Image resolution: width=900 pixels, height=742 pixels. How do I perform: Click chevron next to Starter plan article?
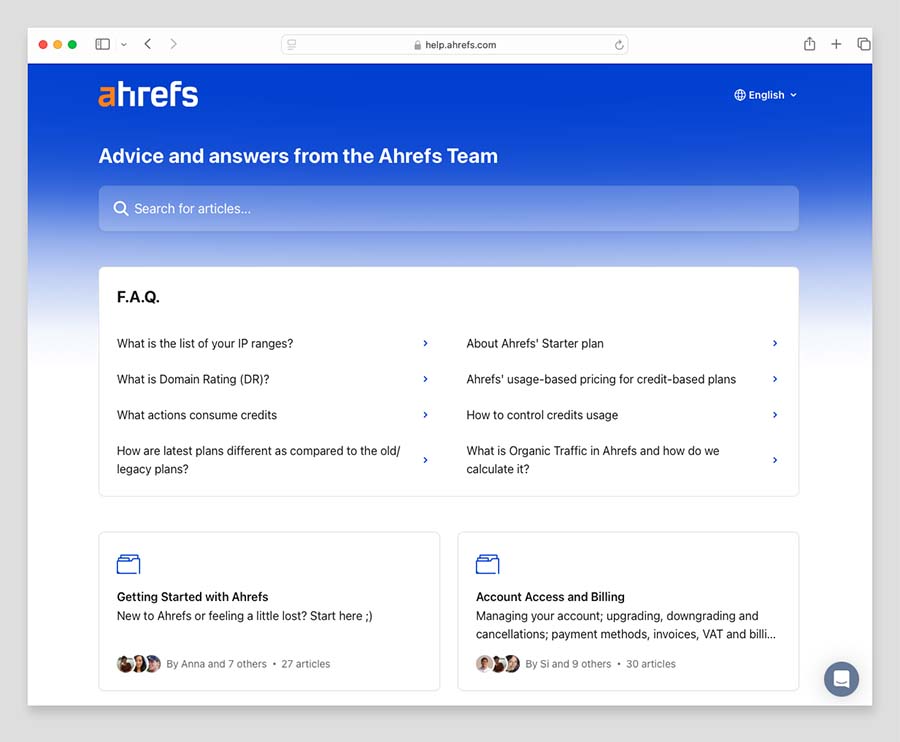coord(775,343)
